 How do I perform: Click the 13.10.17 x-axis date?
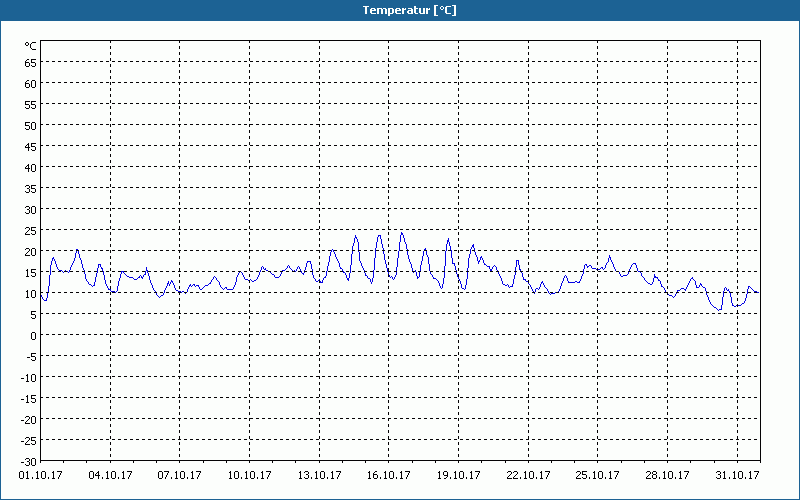pos(319,475)
